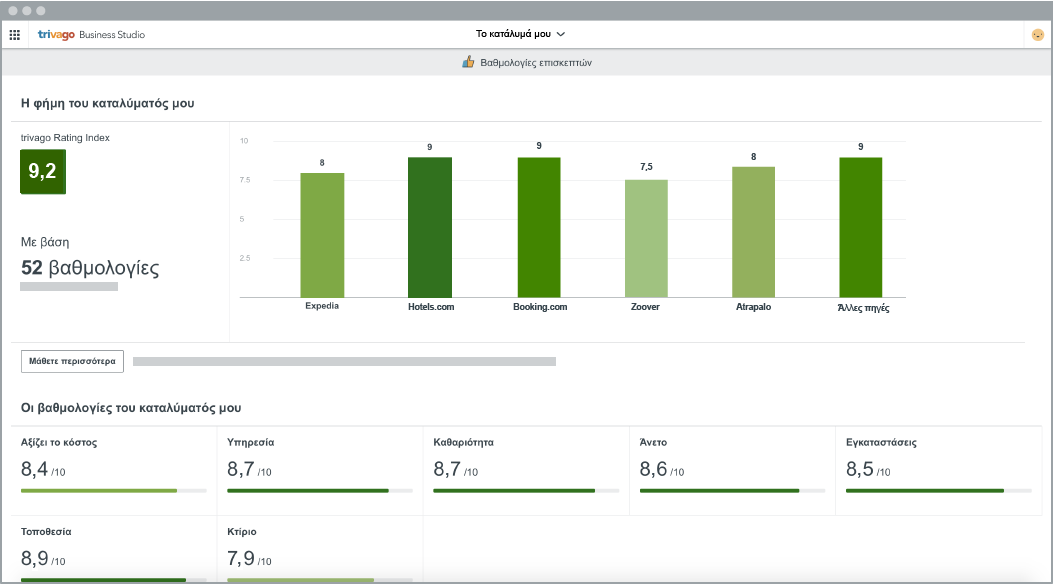1053x584 pixels.
Task: Click the 'Τοποθεσία' category label
Action: [x=46, y=532]
